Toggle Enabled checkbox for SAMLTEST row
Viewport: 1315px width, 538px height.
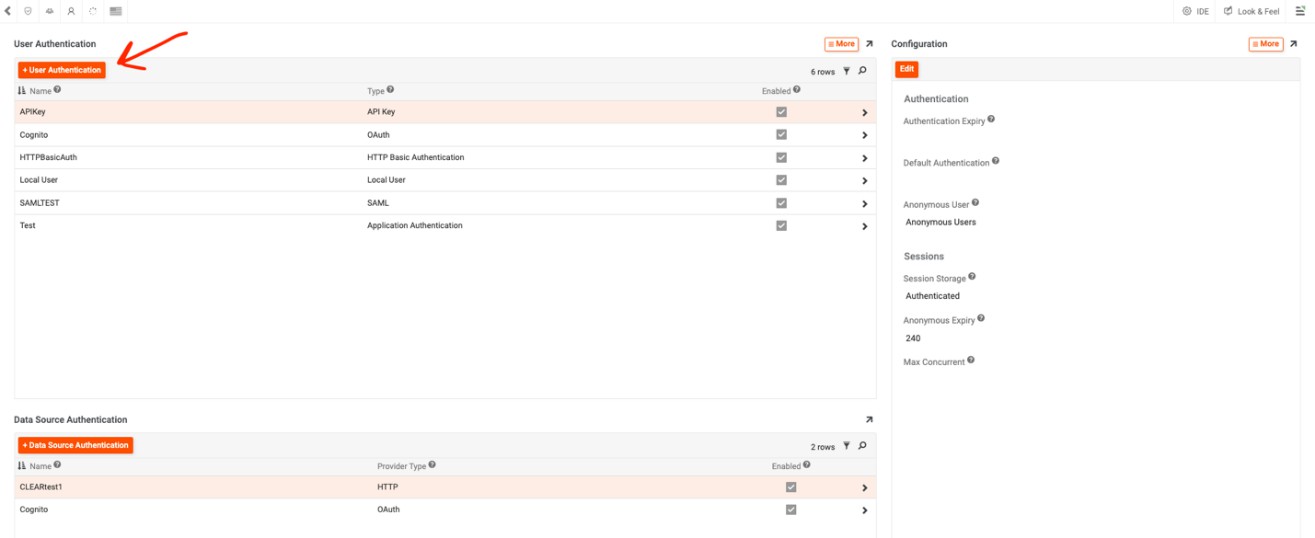pyautogui.click(x=781, y=203)
